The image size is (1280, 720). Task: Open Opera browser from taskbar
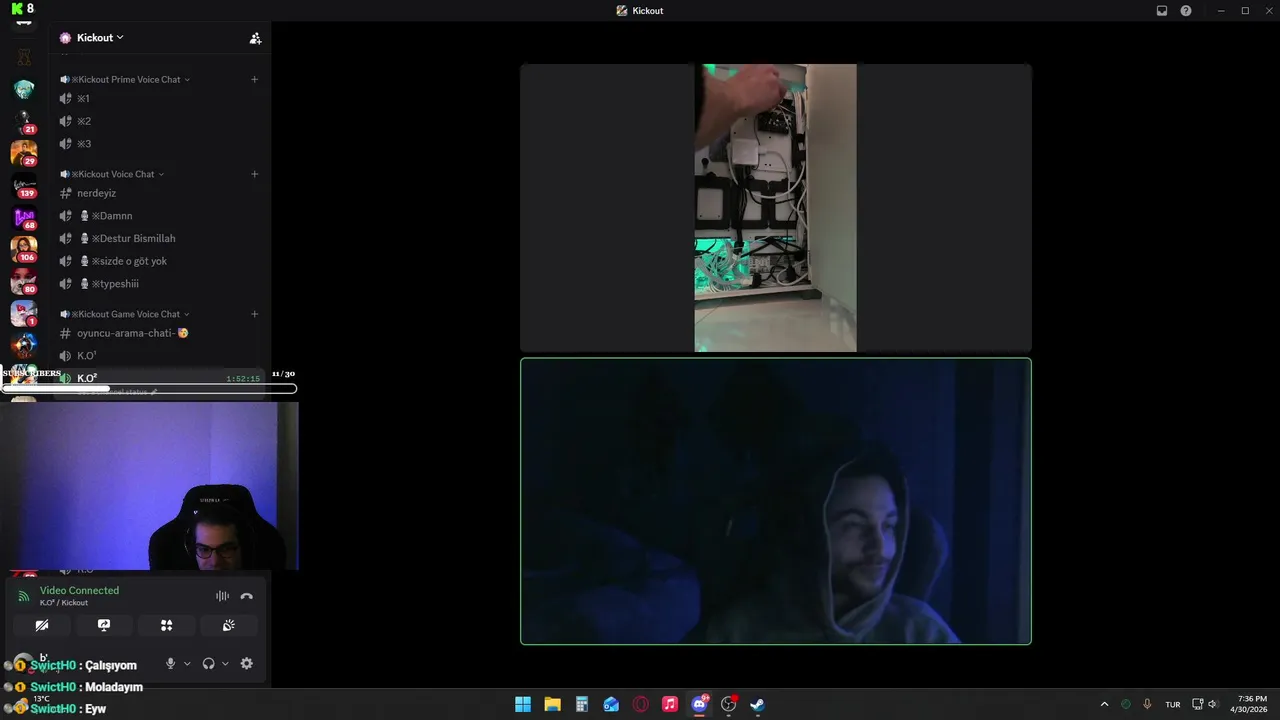(641, 704)
